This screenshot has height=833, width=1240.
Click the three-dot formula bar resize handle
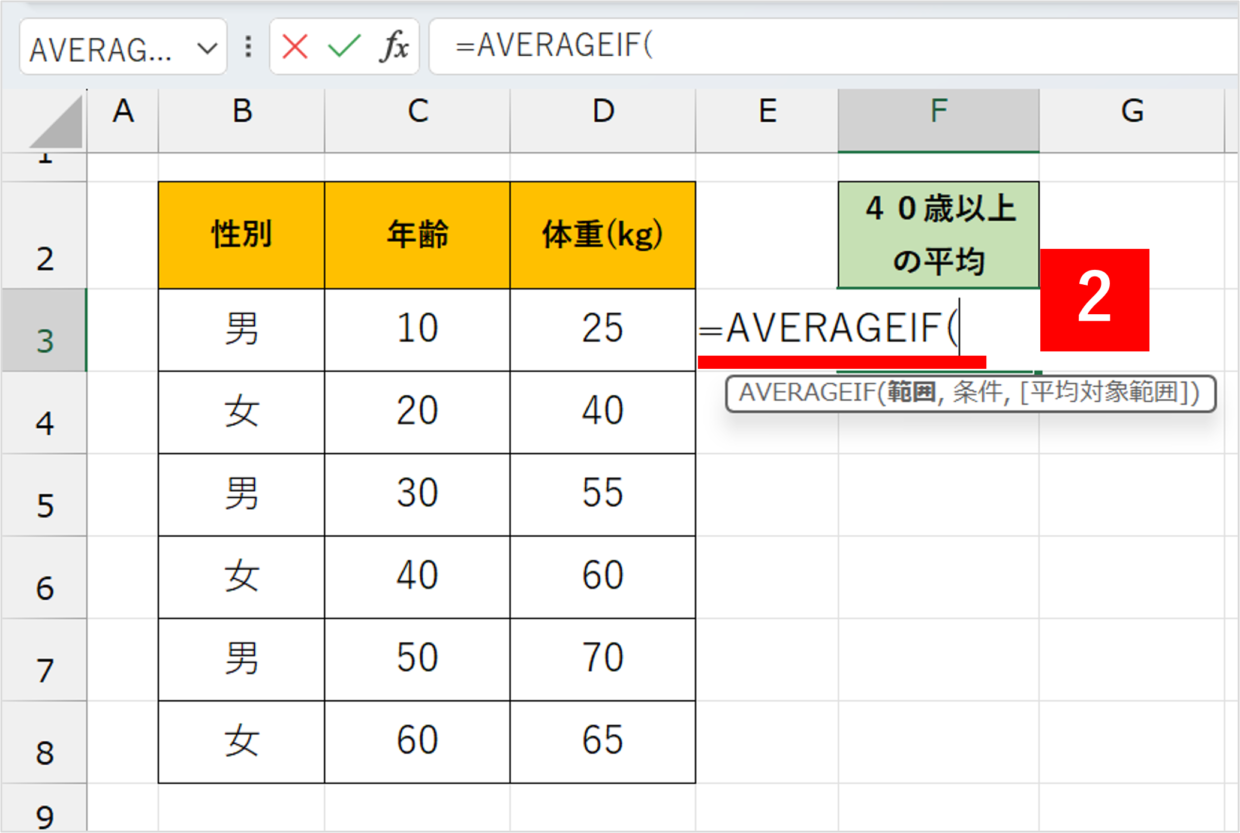click(248, 47)
